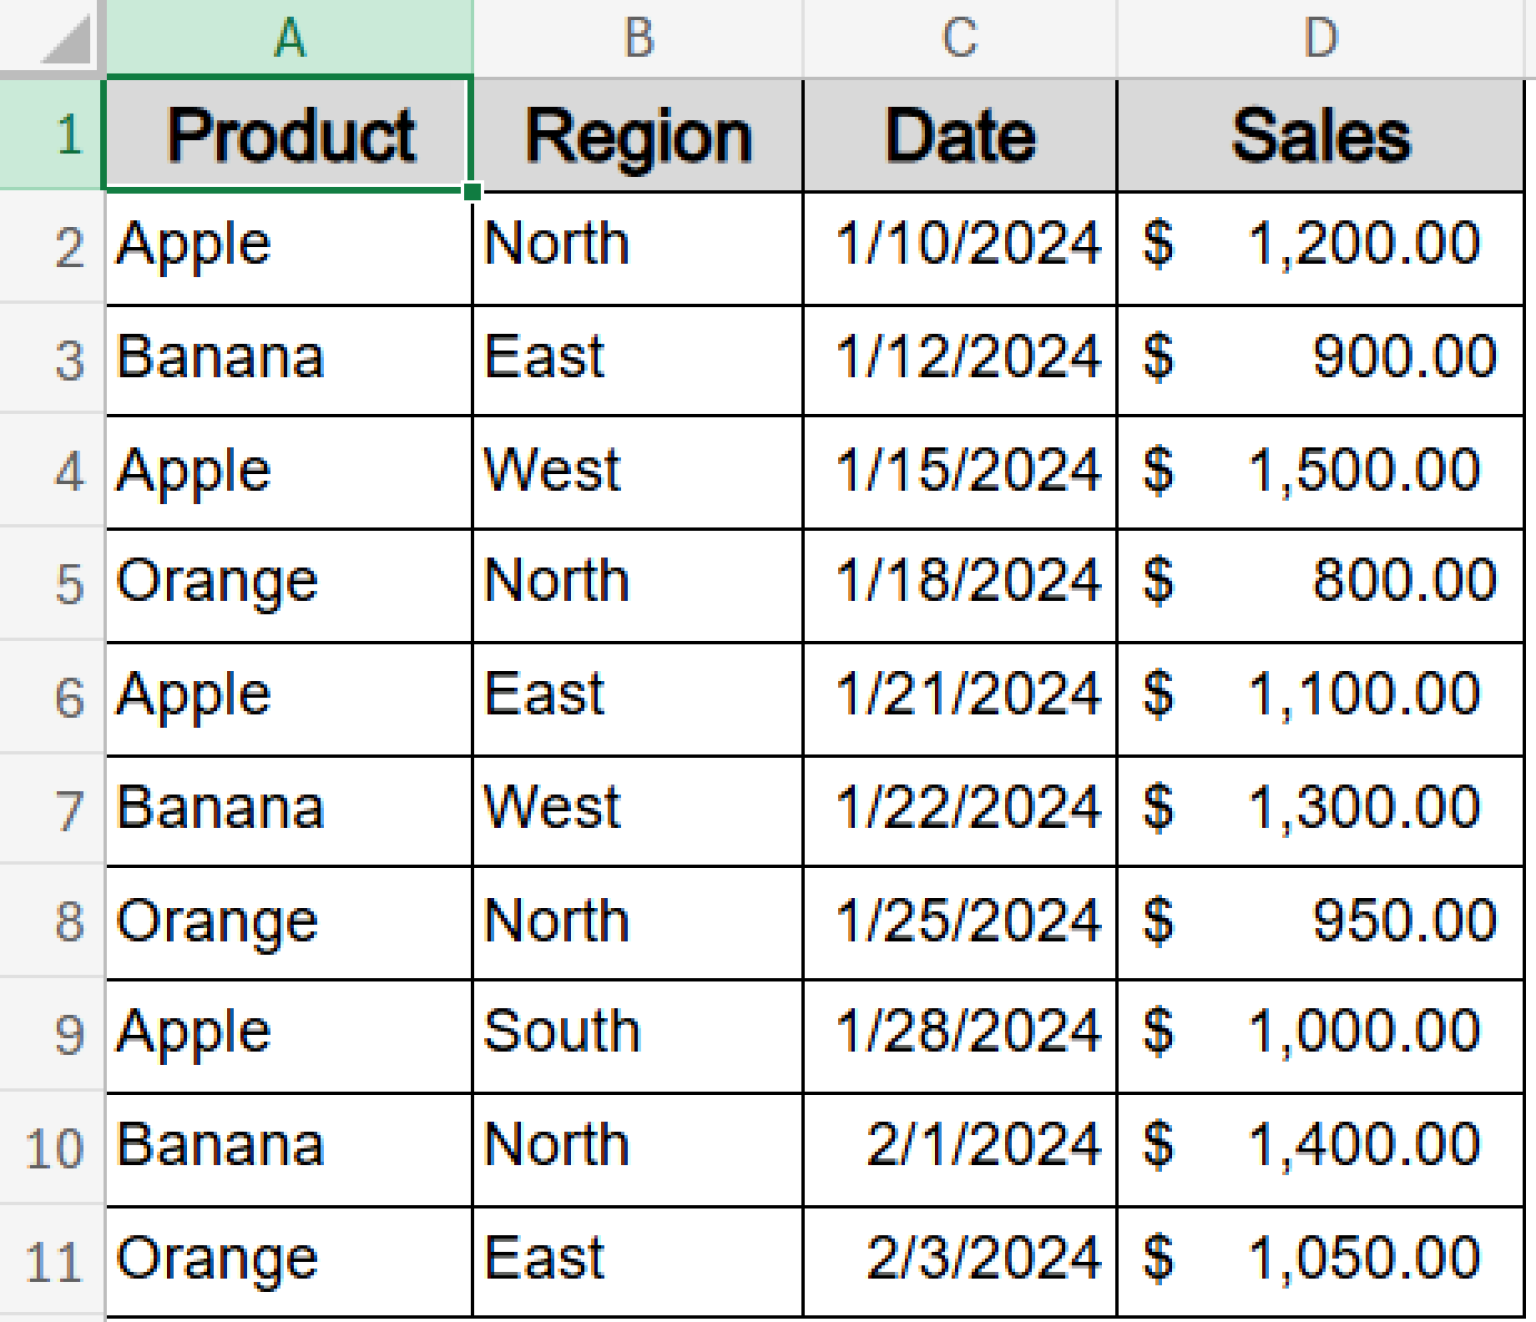This screenshot has height=1322, width=1536.
Task: Click the South region cell in row 9
Action: [637, 1033]
